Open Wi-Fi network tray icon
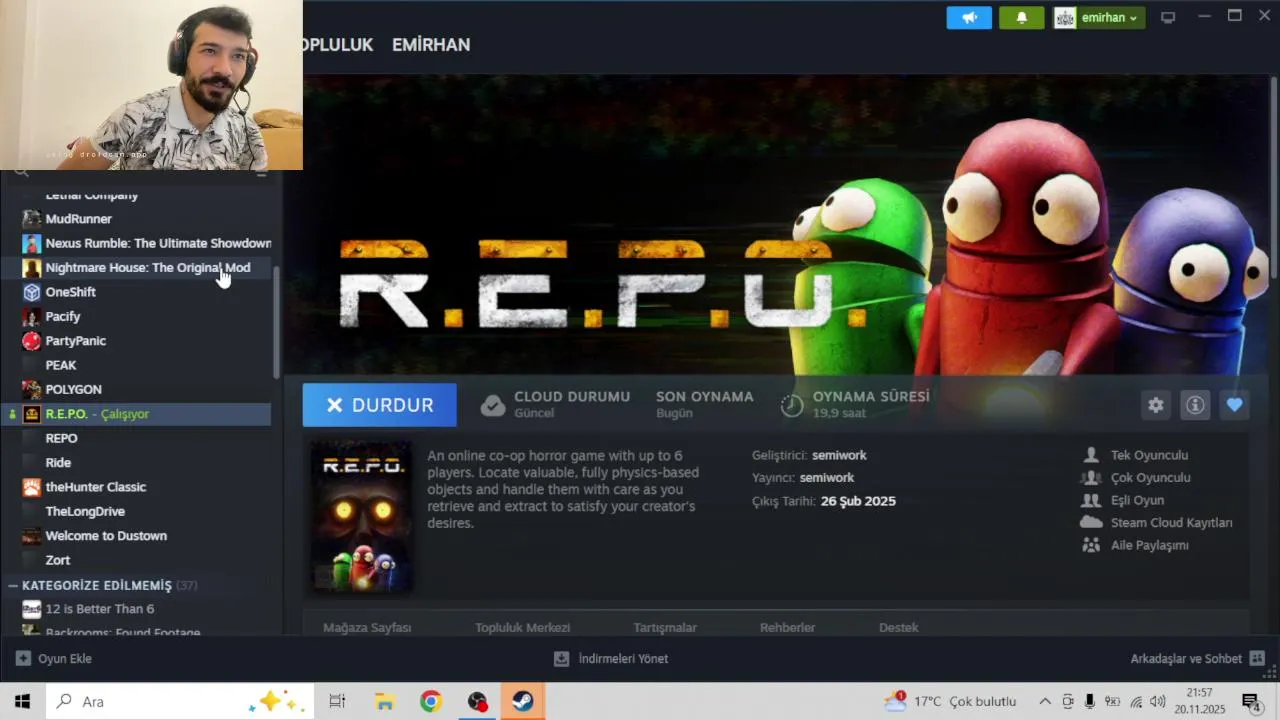This screenshot has height=720, width=1280. pyautogui.click(x=1136, y=701)
